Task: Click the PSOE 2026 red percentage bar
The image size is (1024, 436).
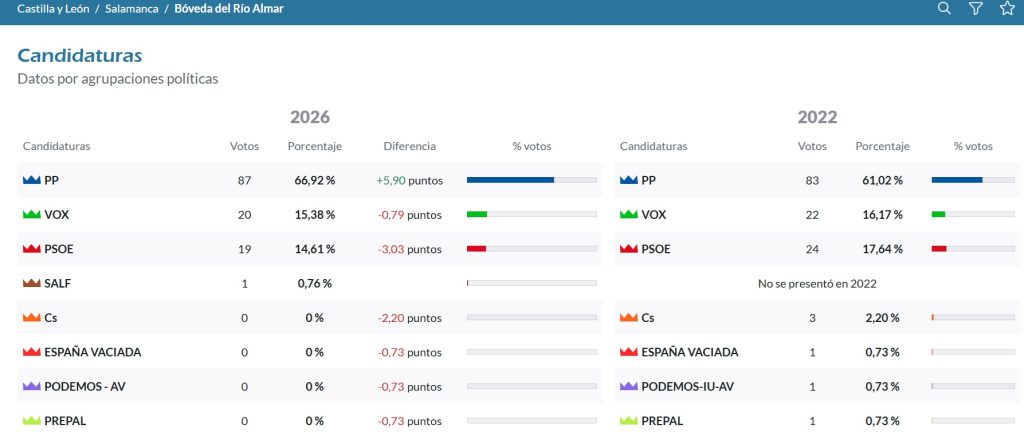Action: (x=532, y=249)
